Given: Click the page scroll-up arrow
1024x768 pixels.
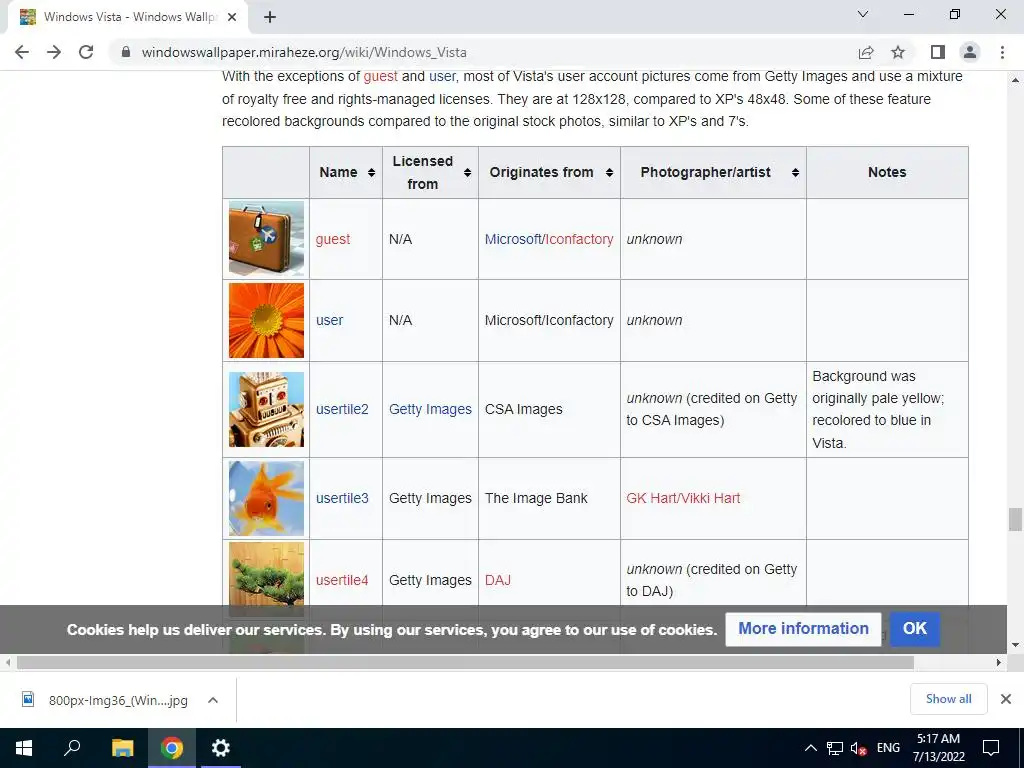Looking at the screenshot, I should 1015,80.
